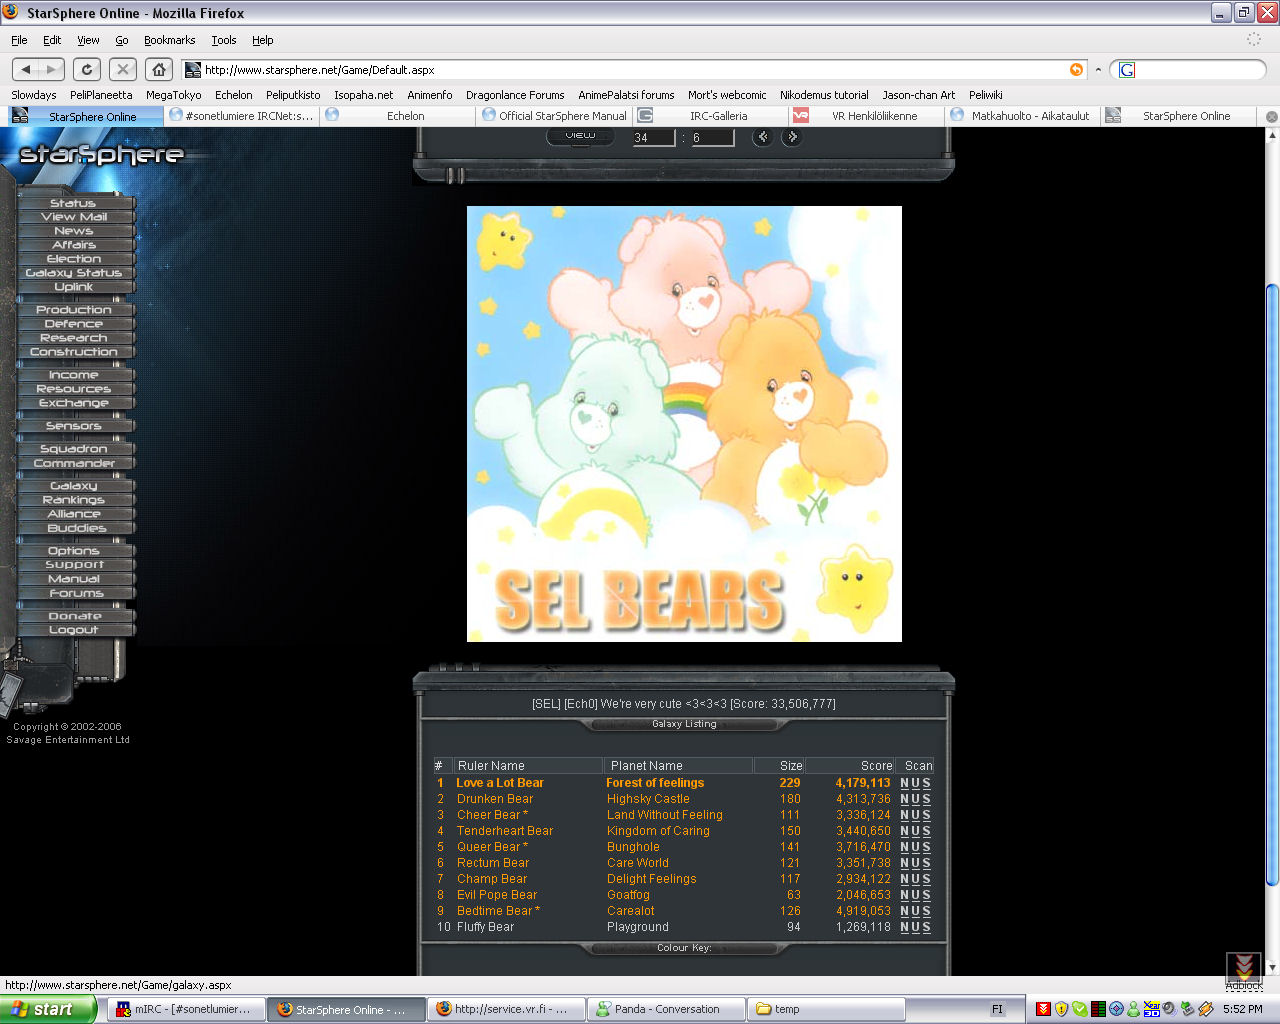1280x1024 pixels.
Task: Open the Tools menu
Action: pyautogui.click(x=224, y=40)
